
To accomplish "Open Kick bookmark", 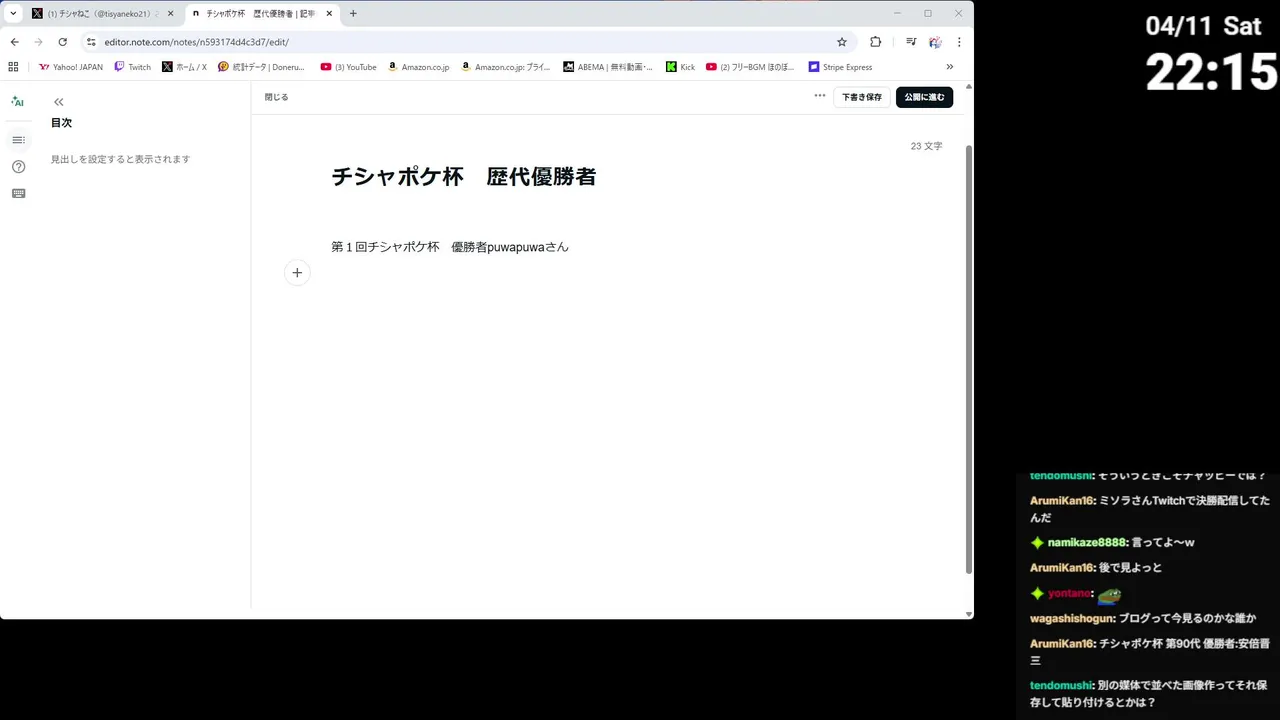I will [x=681, y=67].
